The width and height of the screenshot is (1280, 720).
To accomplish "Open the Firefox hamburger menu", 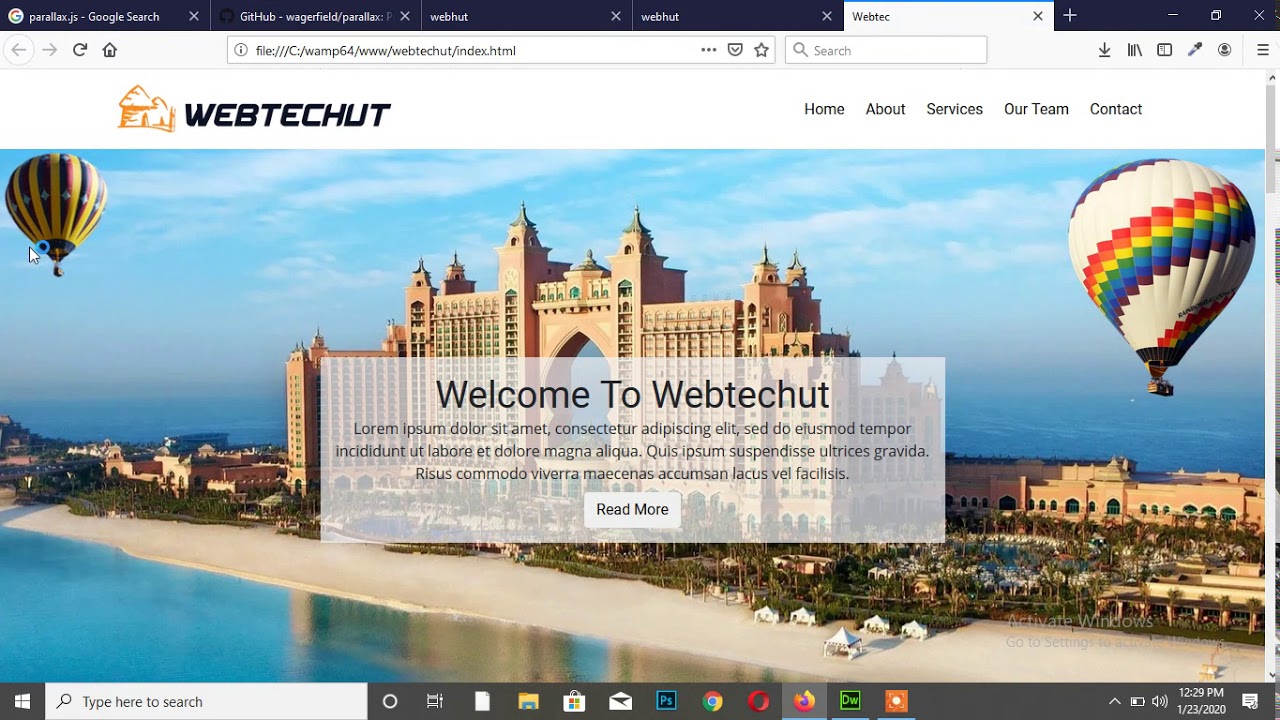I will 1262,50.
